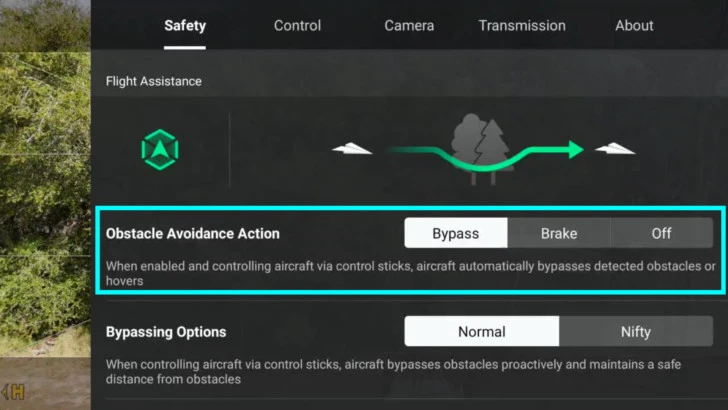
Task: Click the Bypassing Options label
Action: [166, 332]
